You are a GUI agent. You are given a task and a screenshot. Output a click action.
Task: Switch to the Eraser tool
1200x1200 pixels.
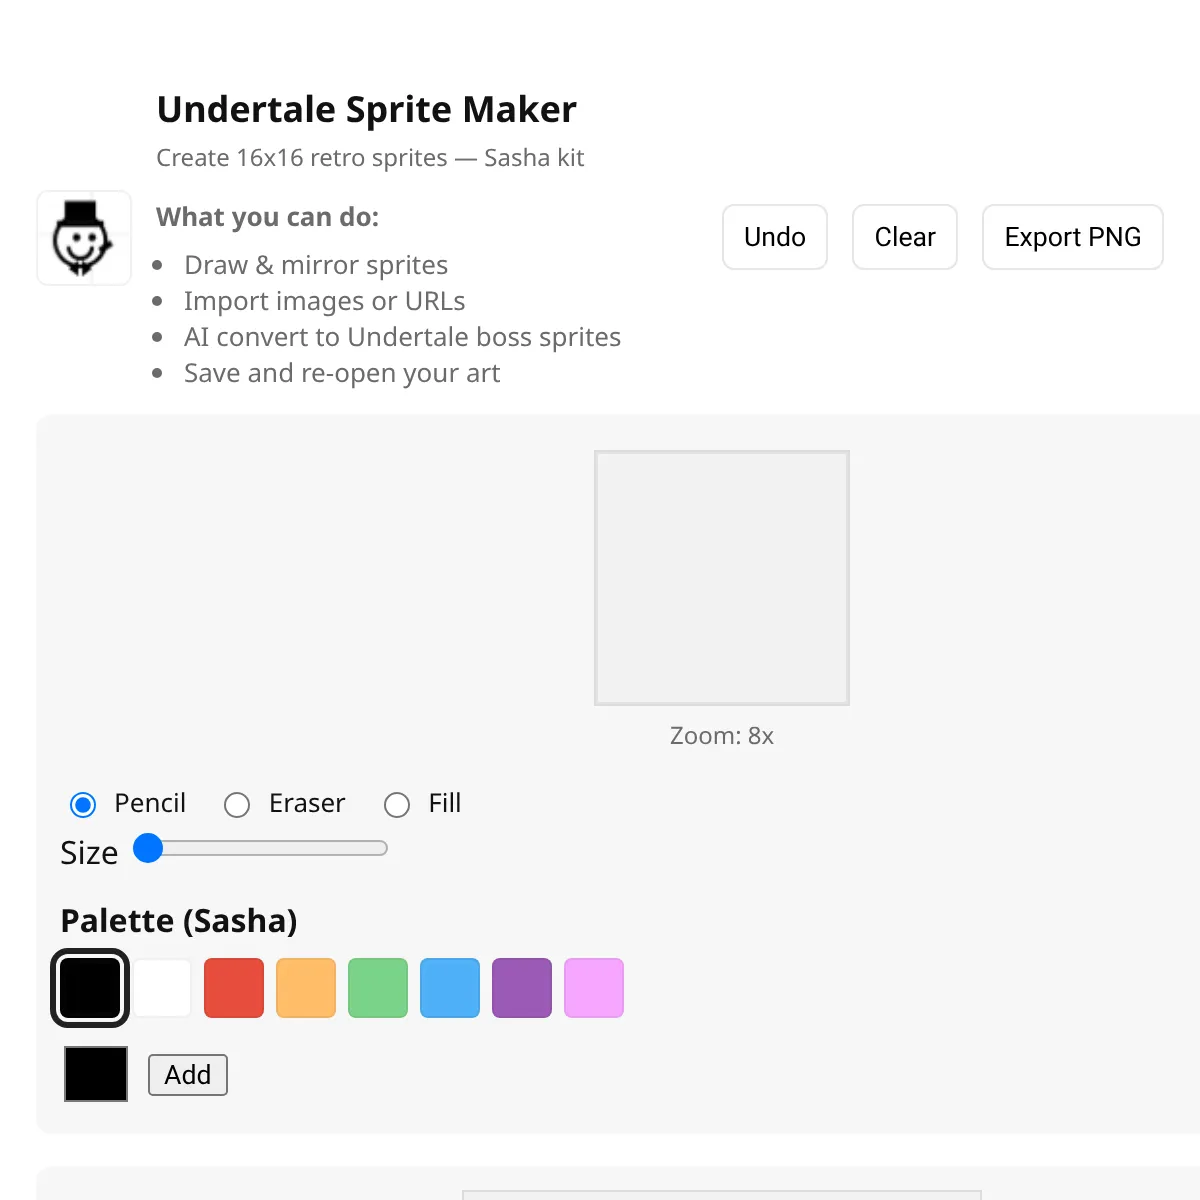(237, 804)
